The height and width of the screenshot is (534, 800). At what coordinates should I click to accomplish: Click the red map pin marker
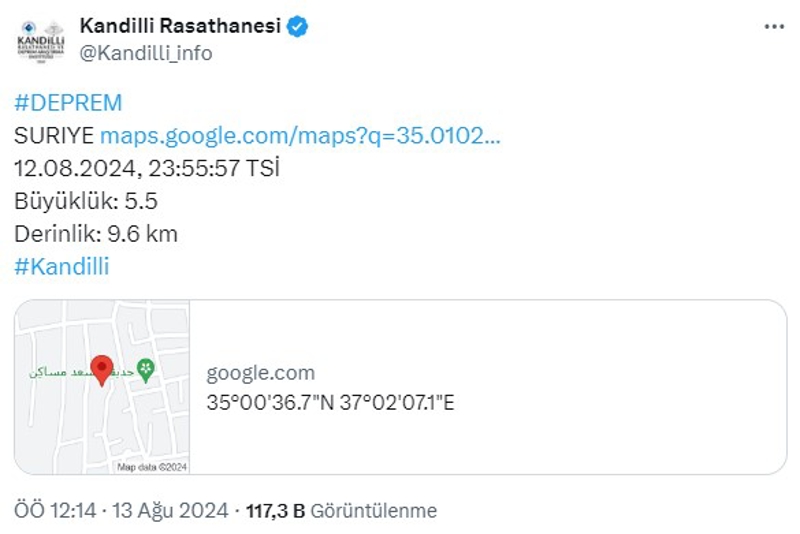coord(101,368)
